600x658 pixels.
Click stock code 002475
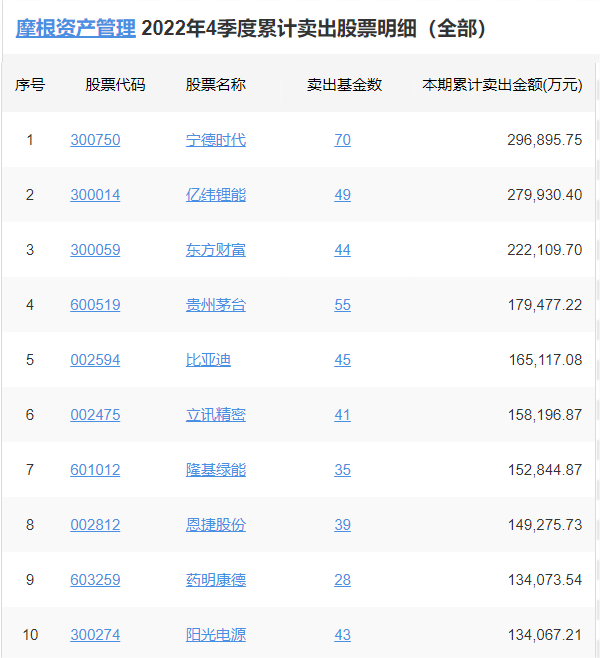[x=95, y=415]
